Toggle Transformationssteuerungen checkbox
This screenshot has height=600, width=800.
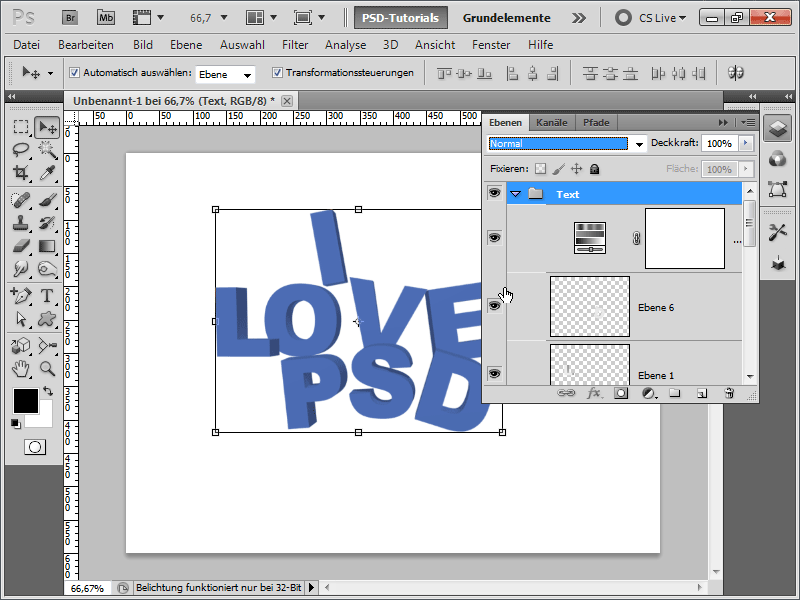point(277,72)
